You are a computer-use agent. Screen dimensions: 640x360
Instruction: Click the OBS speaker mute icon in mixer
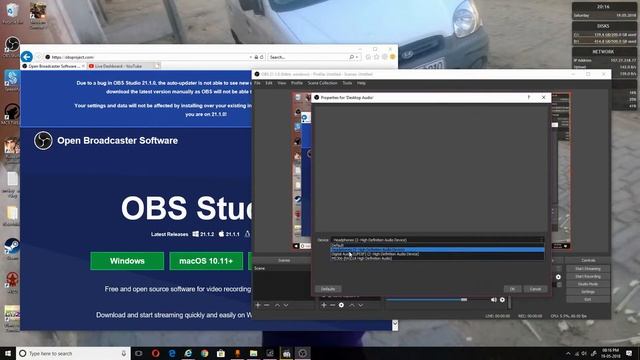(x=493, y=300)
